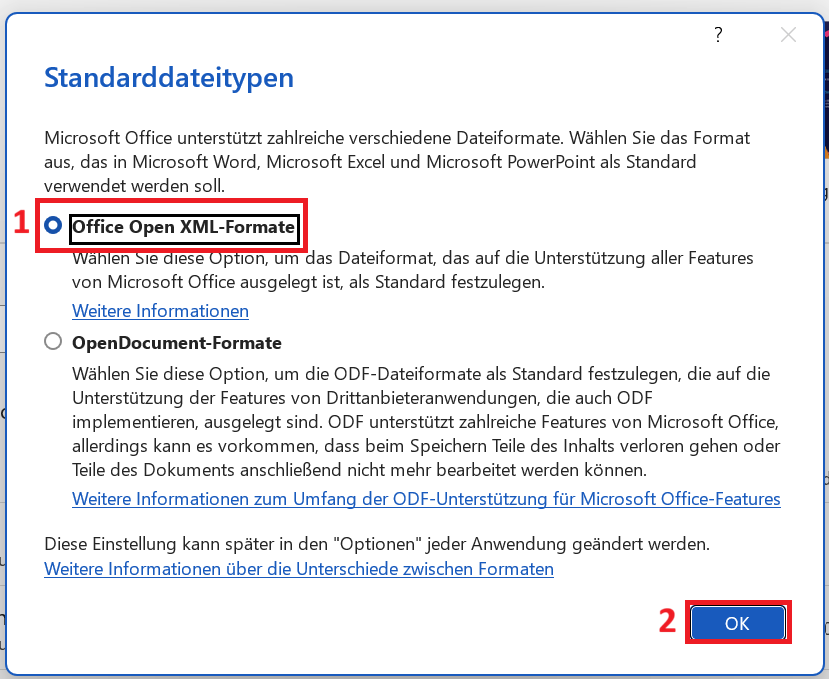The image size is (829, 679).
Task: Confirm the selection with the OK button
Action: (737, 623)
